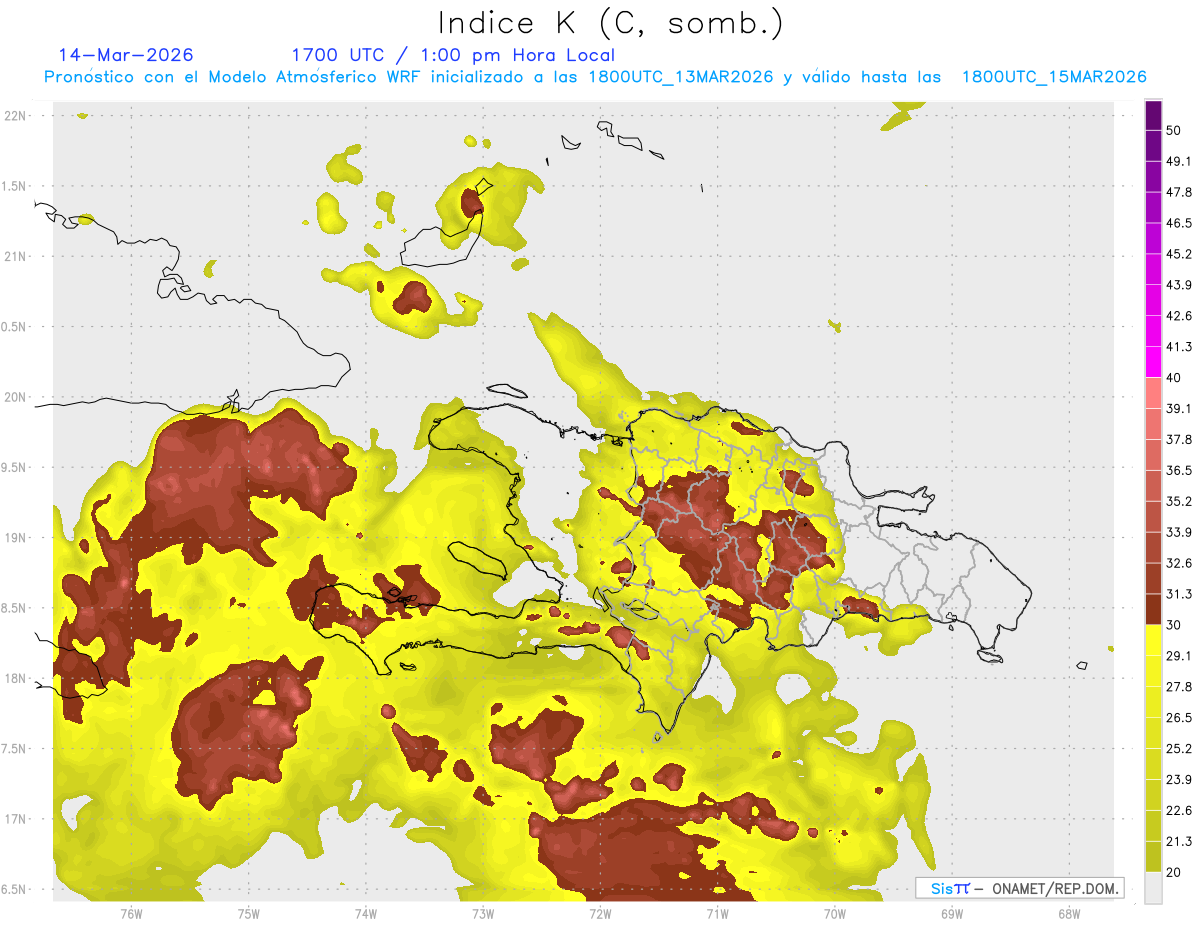1200x927 pixels.
Task: Click the validity end text "1800UTC_15MAR2026"
Action: click(1053, 77)
